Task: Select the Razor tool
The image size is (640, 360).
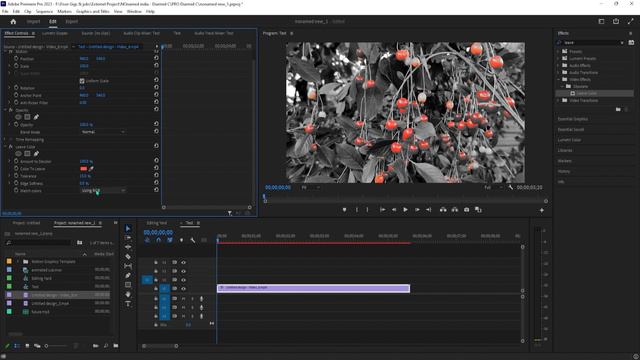Action: [x=128, y=256]
